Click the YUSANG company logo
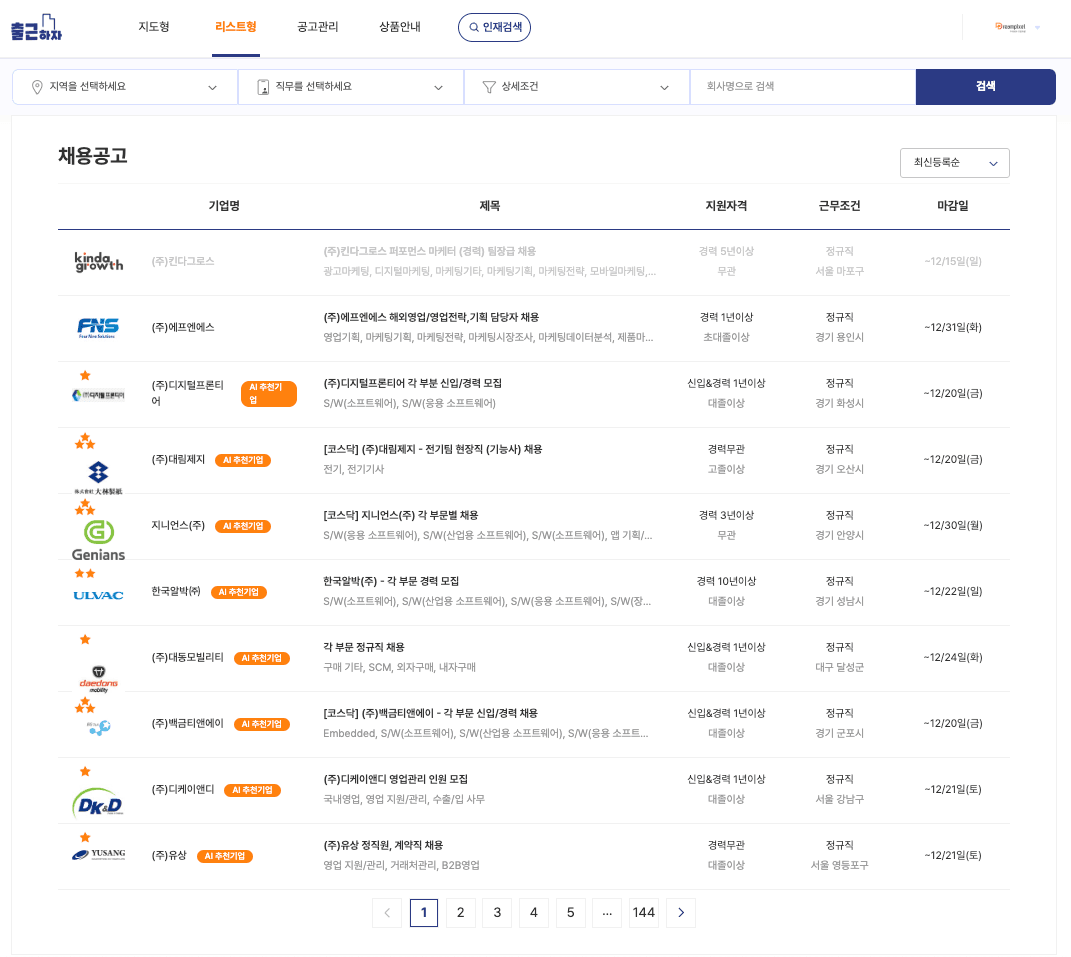 [x=98, y=854]
